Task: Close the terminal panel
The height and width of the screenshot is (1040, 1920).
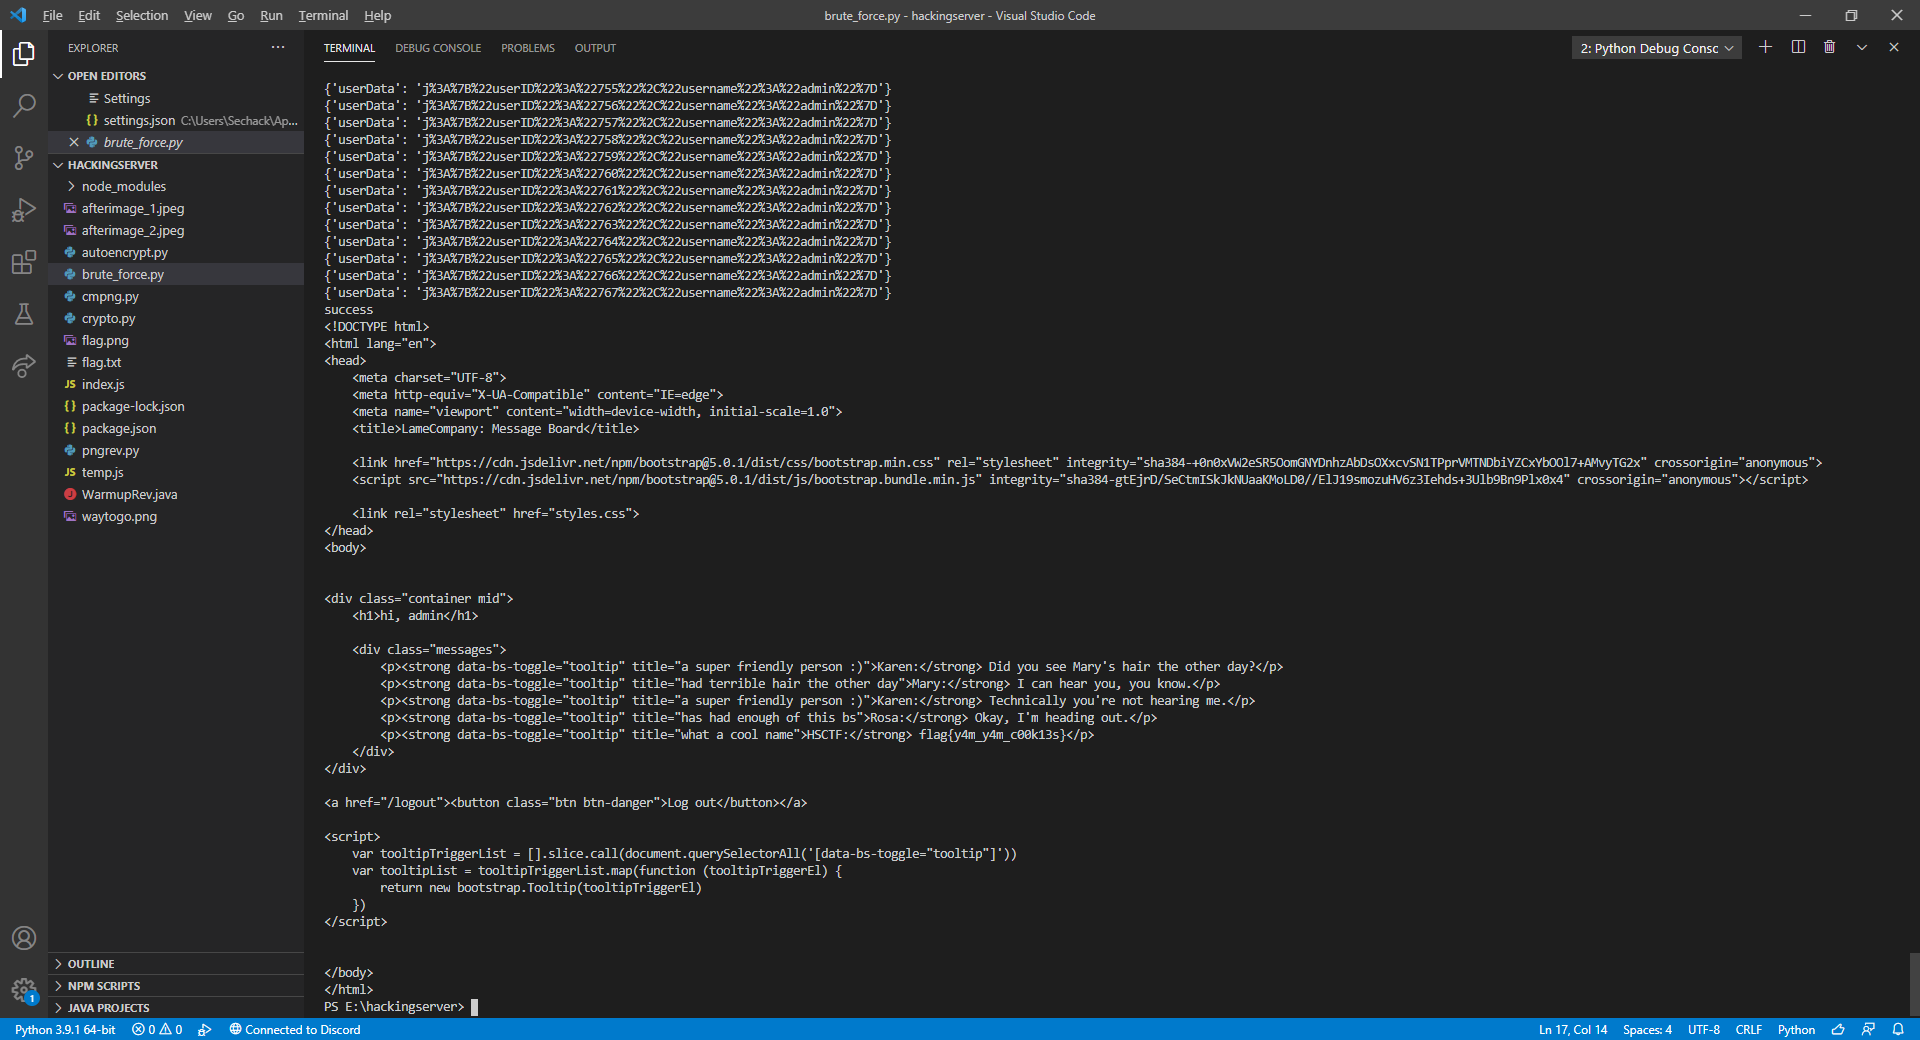Action: [1894, 47]
